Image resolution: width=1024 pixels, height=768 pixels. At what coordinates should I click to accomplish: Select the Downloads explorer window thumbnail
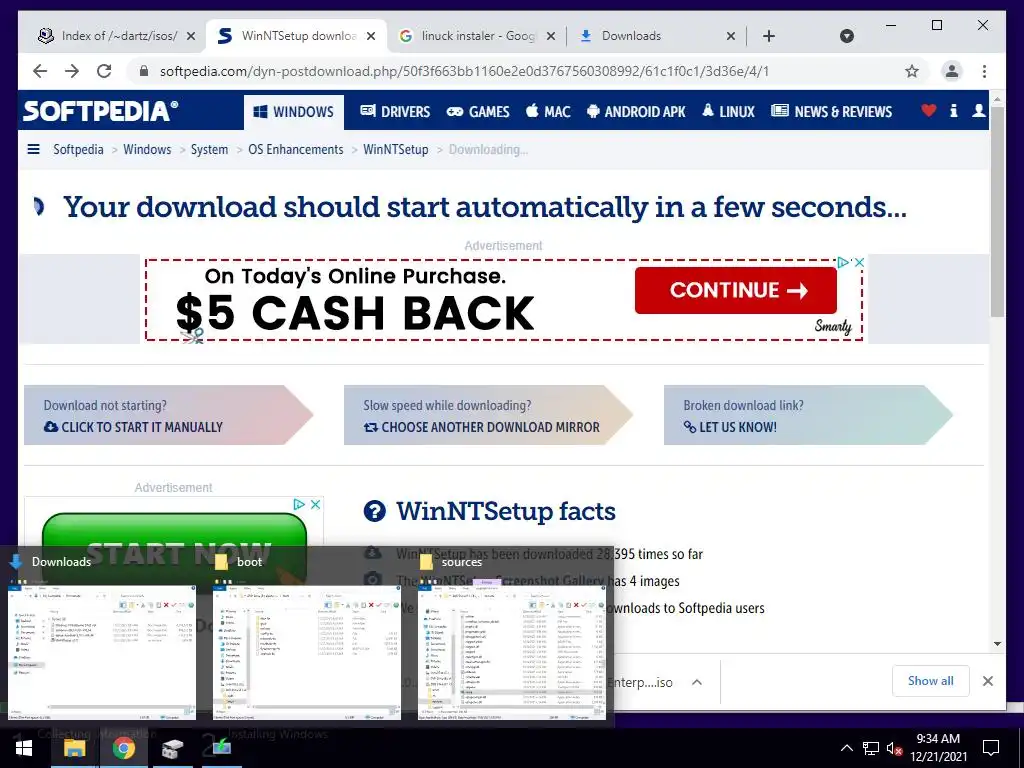102,651
